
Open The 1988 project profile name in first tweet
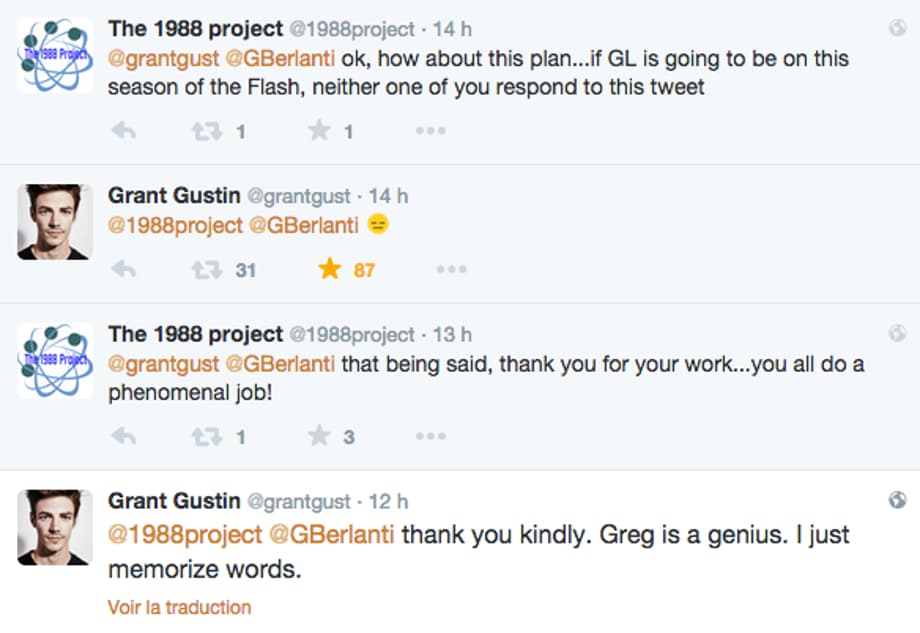[x=195, y=28]
